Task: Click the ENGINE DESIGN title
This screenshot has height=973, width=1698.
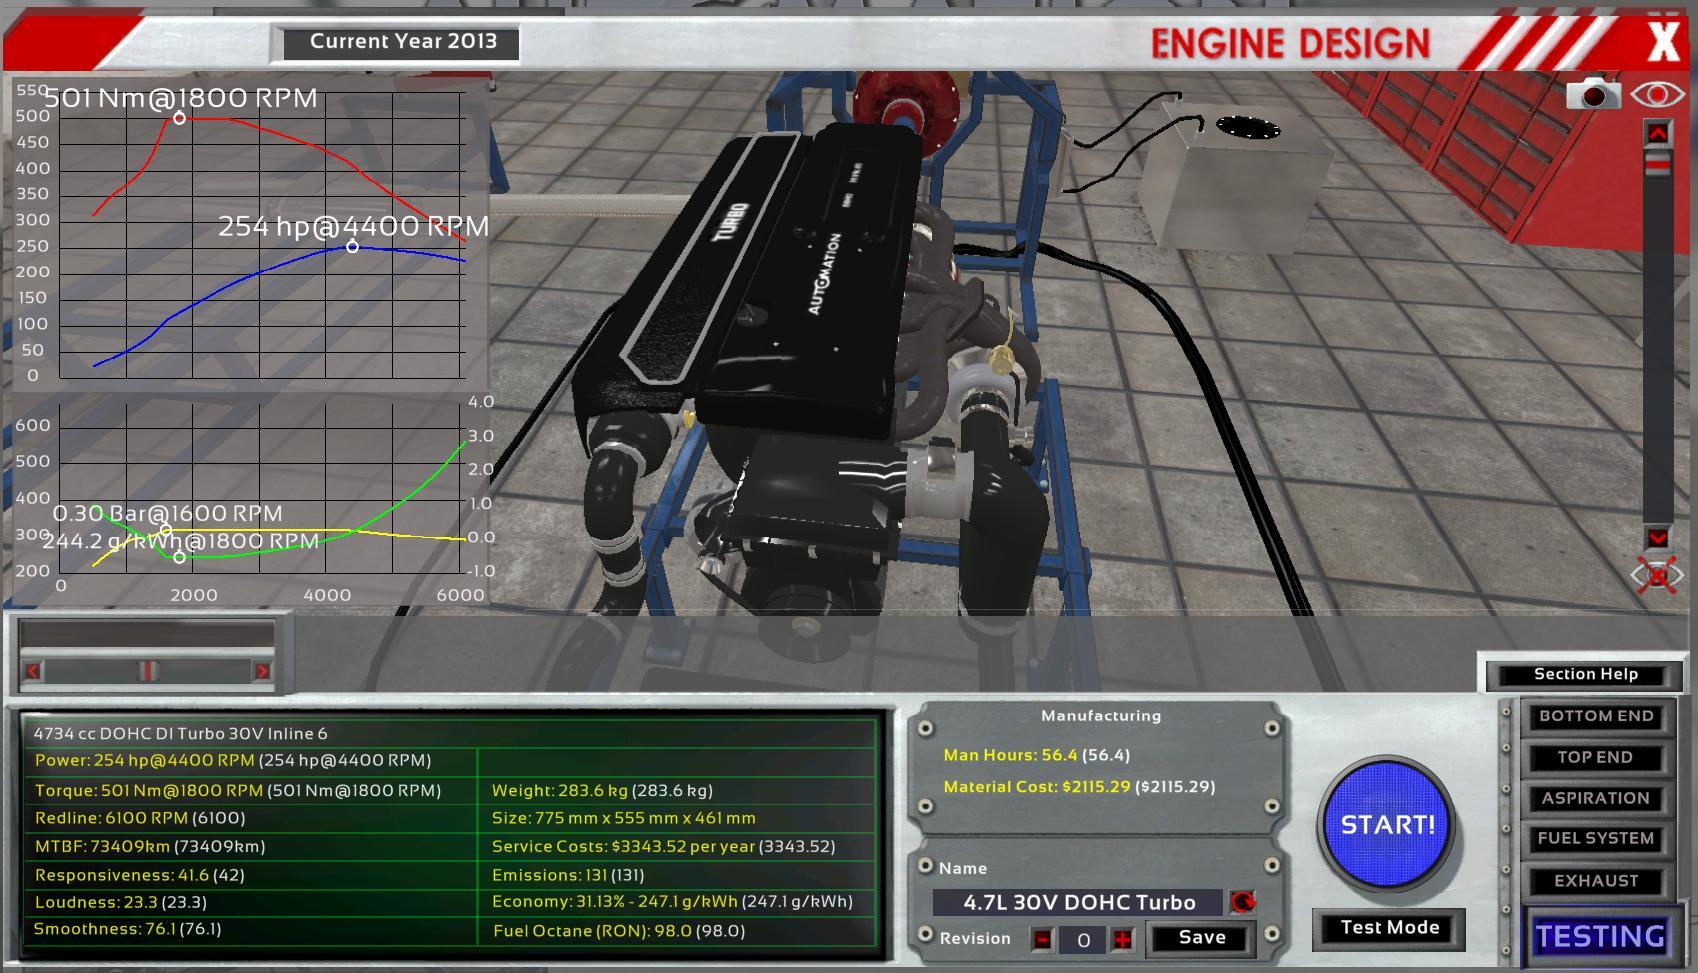Action: 1290,44
